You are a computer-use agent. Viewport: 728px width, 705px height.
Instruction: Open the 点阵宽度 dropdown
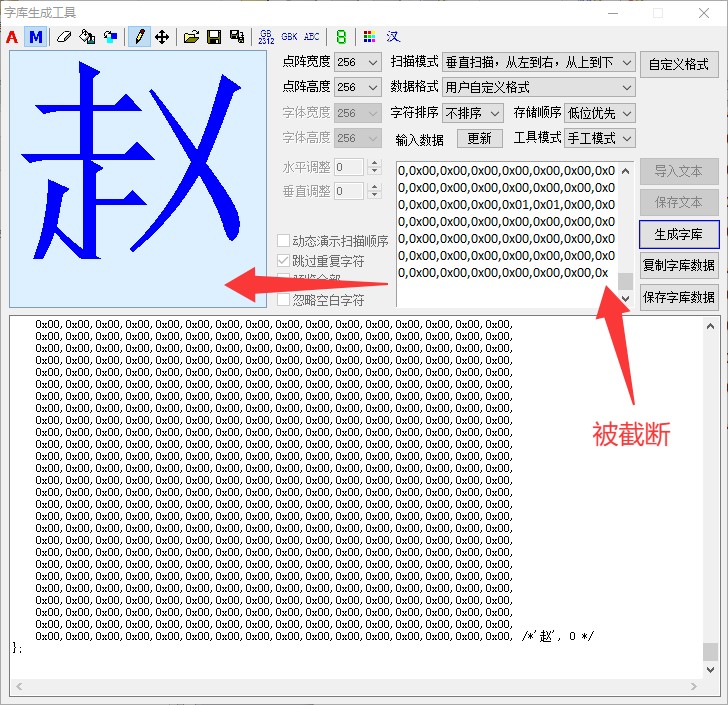tap(358, 62)
